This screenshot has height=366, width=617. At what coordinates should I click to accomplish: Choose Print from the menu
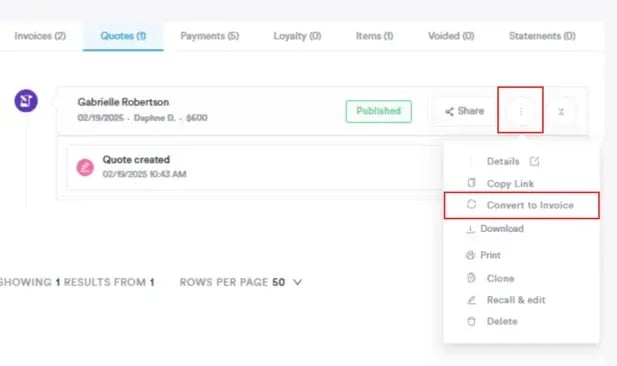(x=490, y=255)
